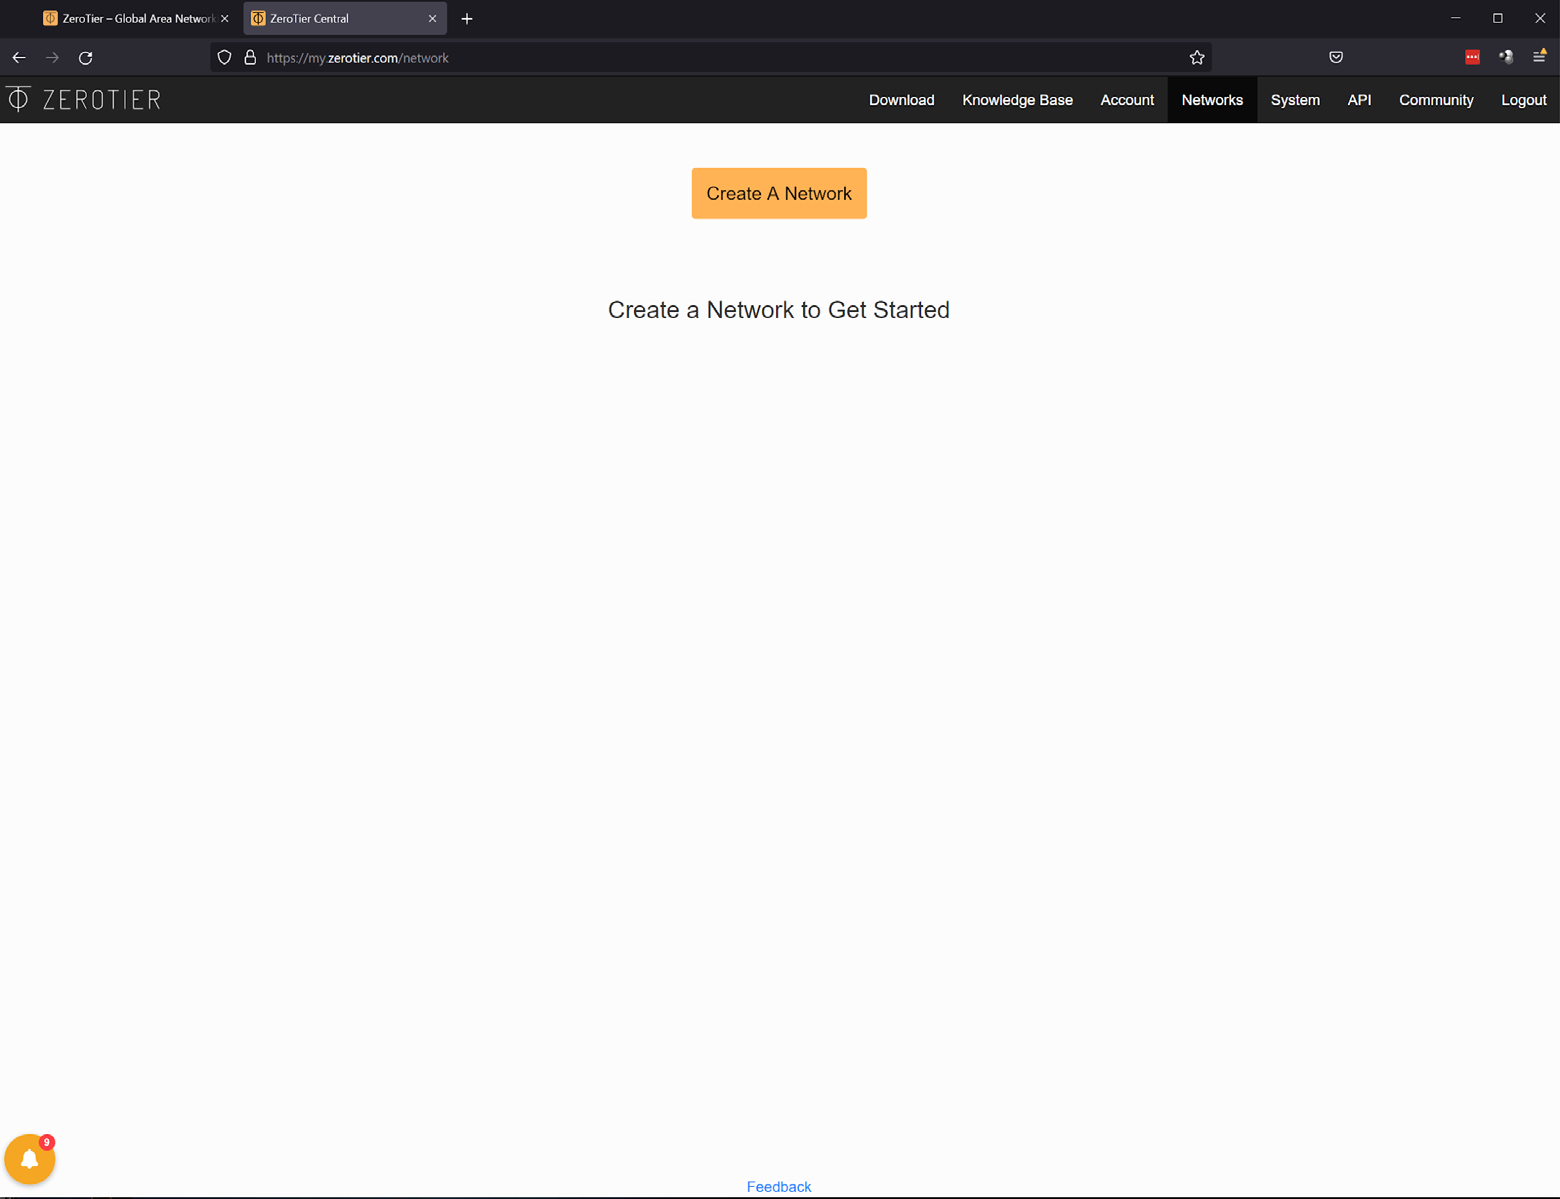Close the ZeroTier – Global Area Network tab

(224, 19)
